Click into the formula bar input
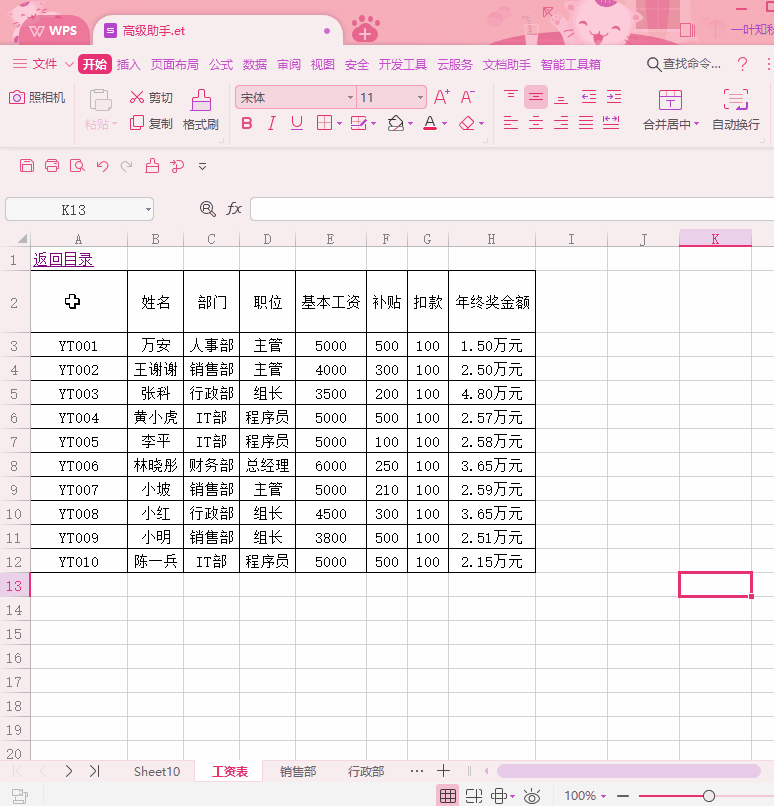This screenshot has height=806, width=774. click(512, 209)
